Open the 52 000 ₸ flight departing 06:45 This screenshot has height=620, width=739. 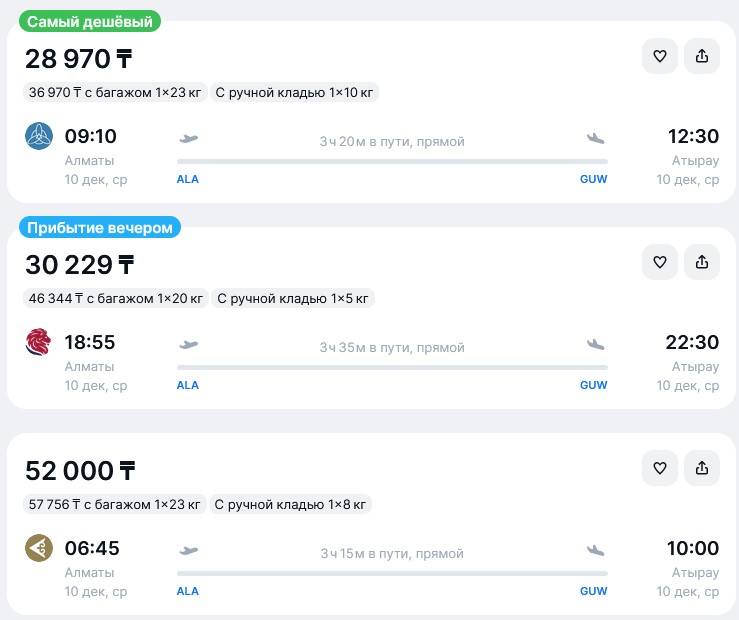(78, 470)
